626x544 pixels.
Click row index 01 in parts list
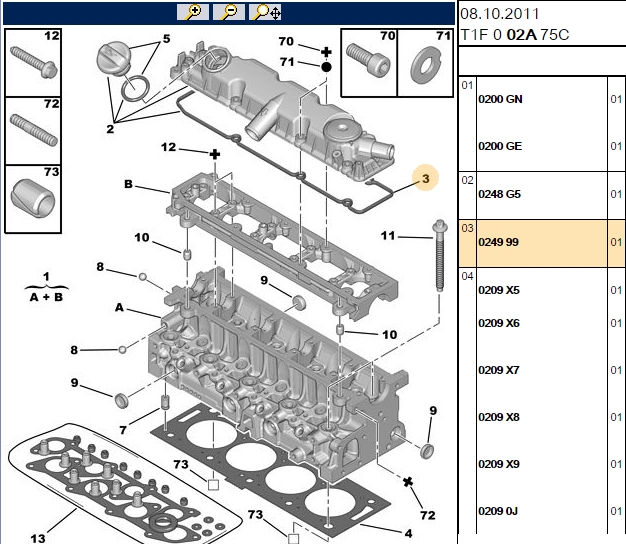coord(467,85)
